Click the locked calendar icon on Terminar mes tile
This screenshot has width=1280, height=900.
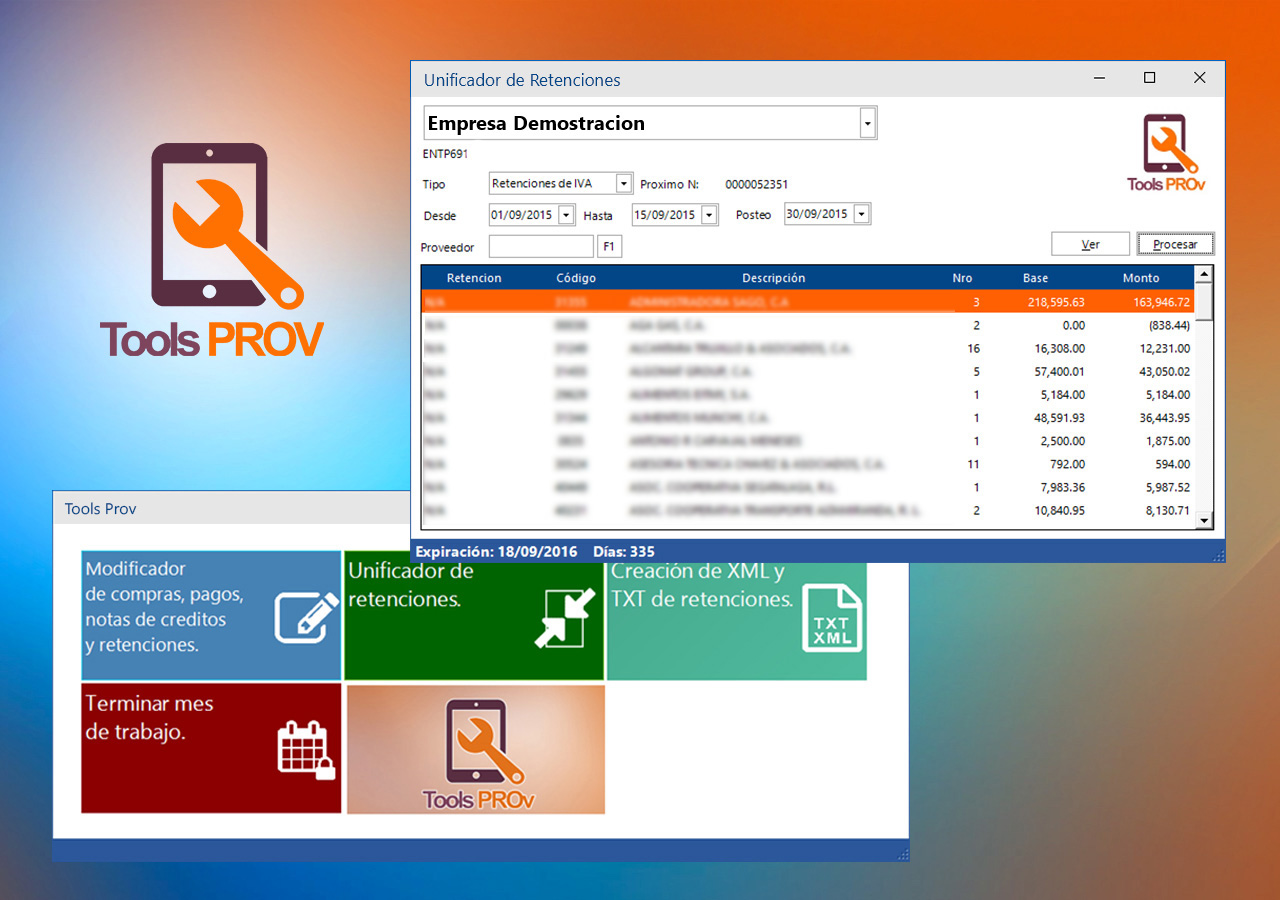point(305,748)
